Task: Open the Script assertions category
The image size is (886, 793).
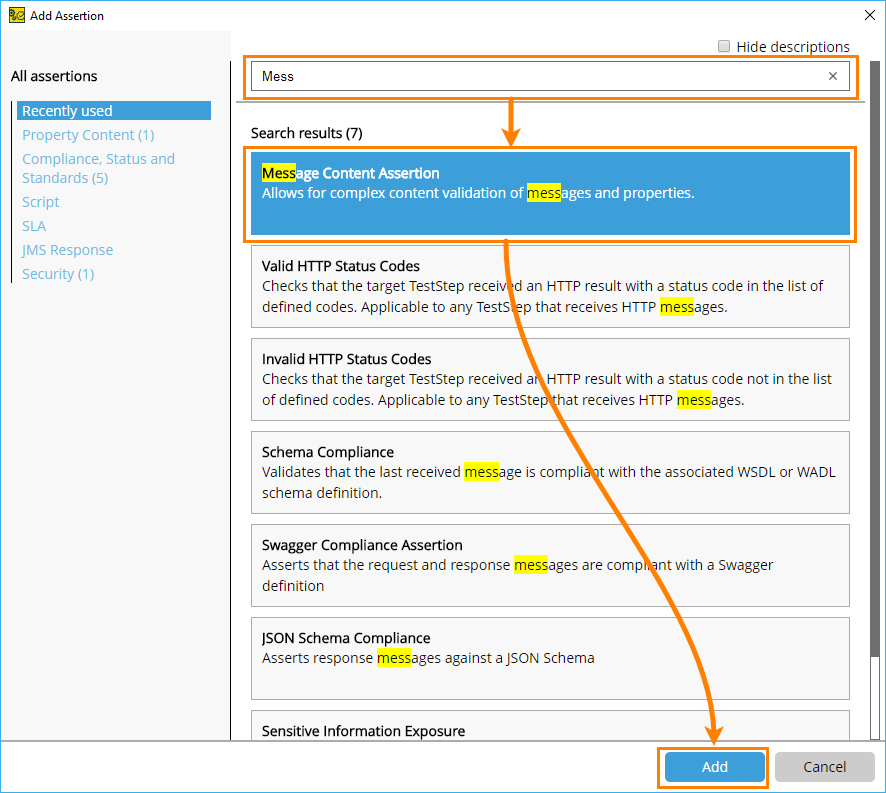Action: (40, 201)
